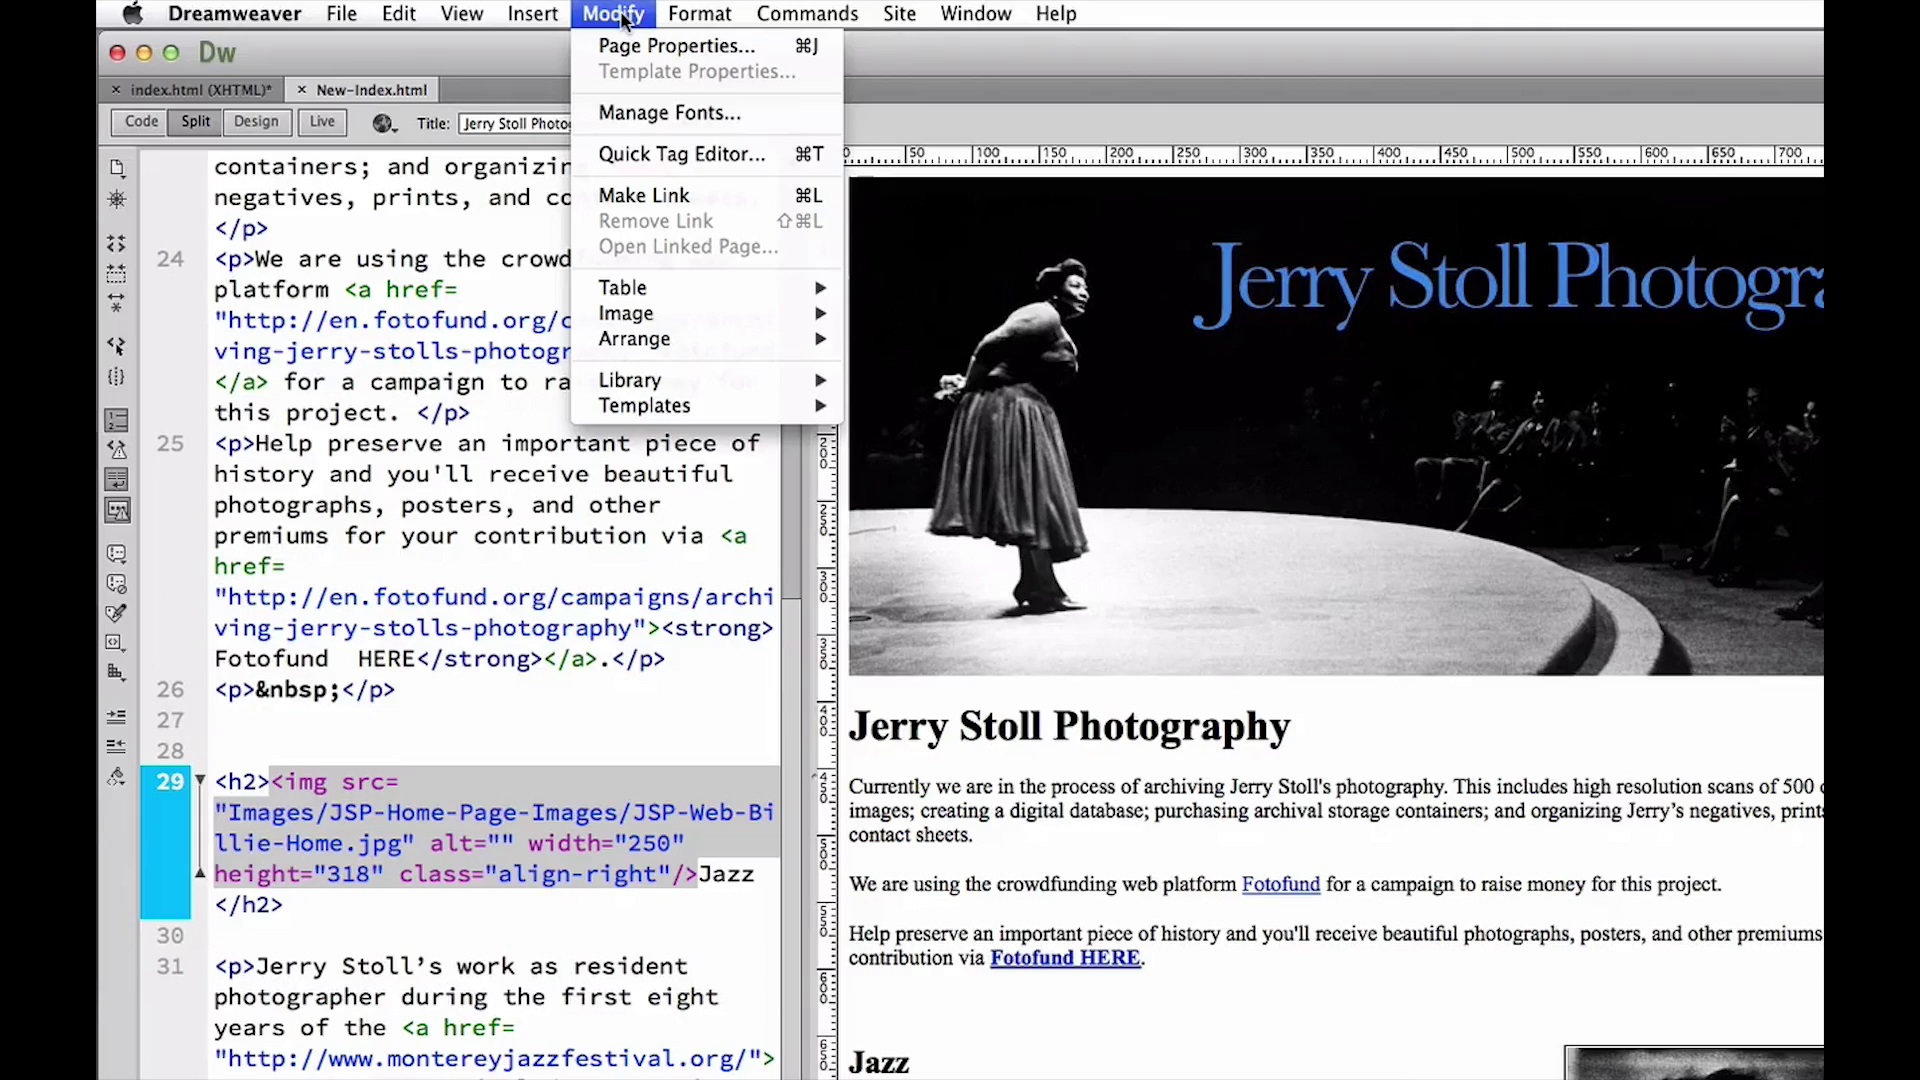
Task: Switch to Code view
Action: 141,122
